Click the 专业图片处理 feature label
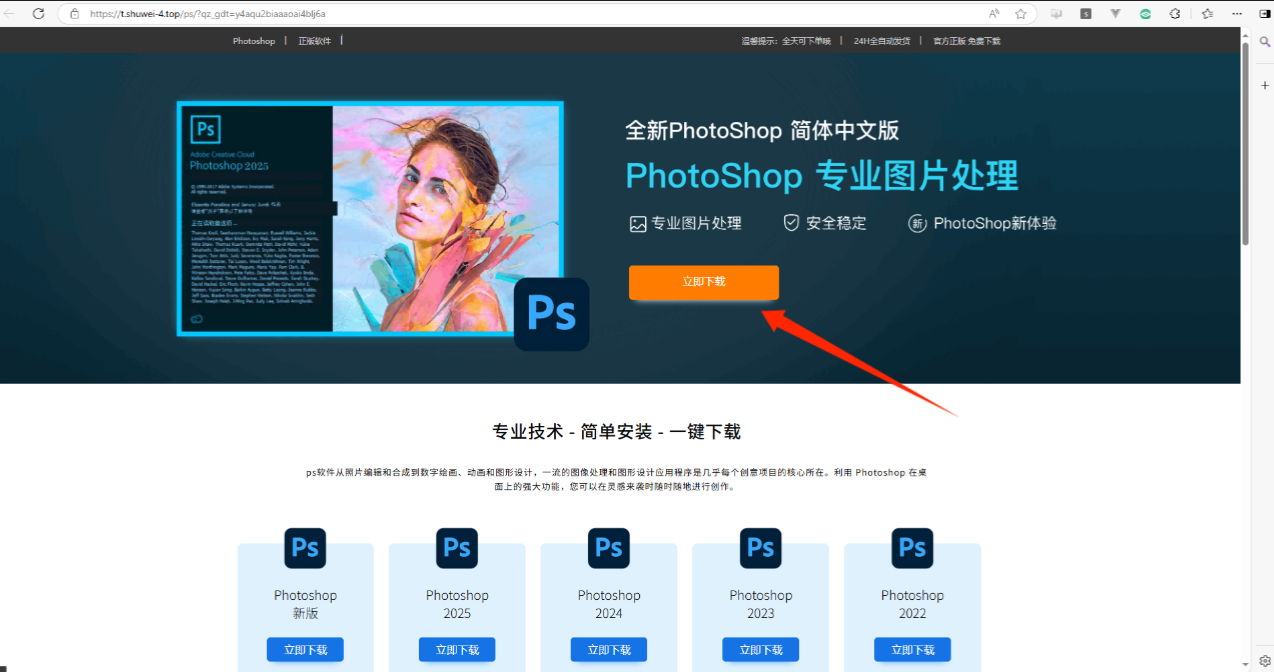1274x672 pixels. [x=697, y=224]
